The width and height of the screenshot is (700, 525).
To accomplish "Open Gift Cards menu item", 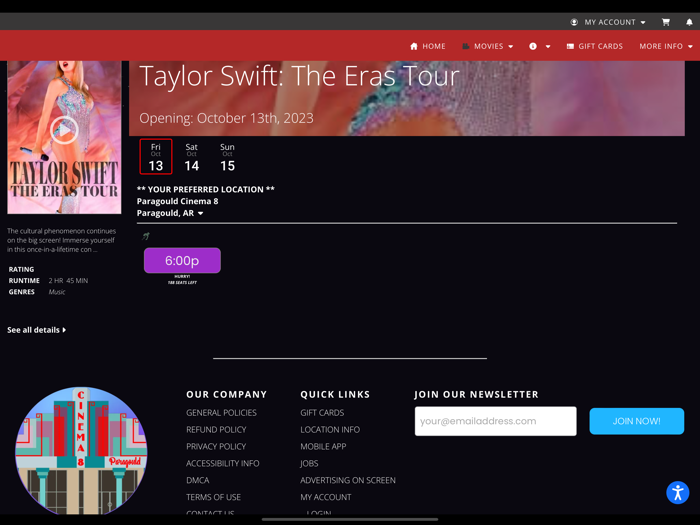I will 600,46.
